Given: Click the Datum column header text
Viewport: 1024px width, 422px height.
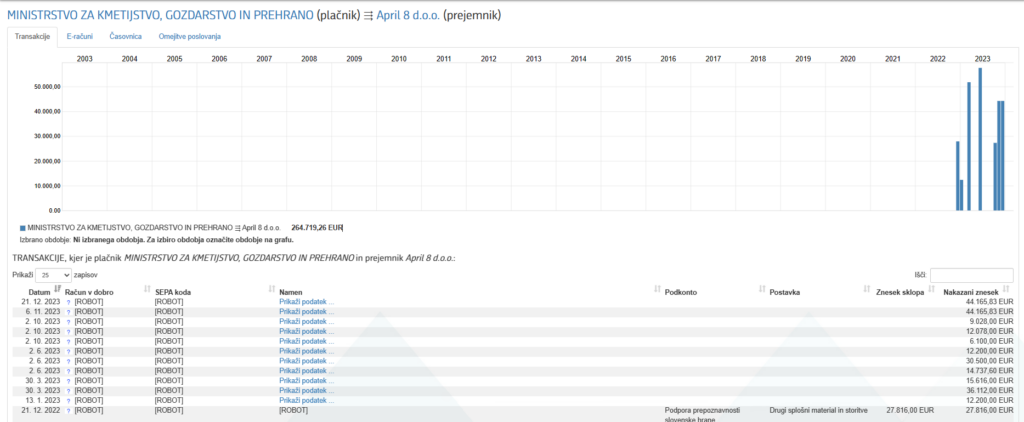Looking at the screenshot, I should pos(39,292).
